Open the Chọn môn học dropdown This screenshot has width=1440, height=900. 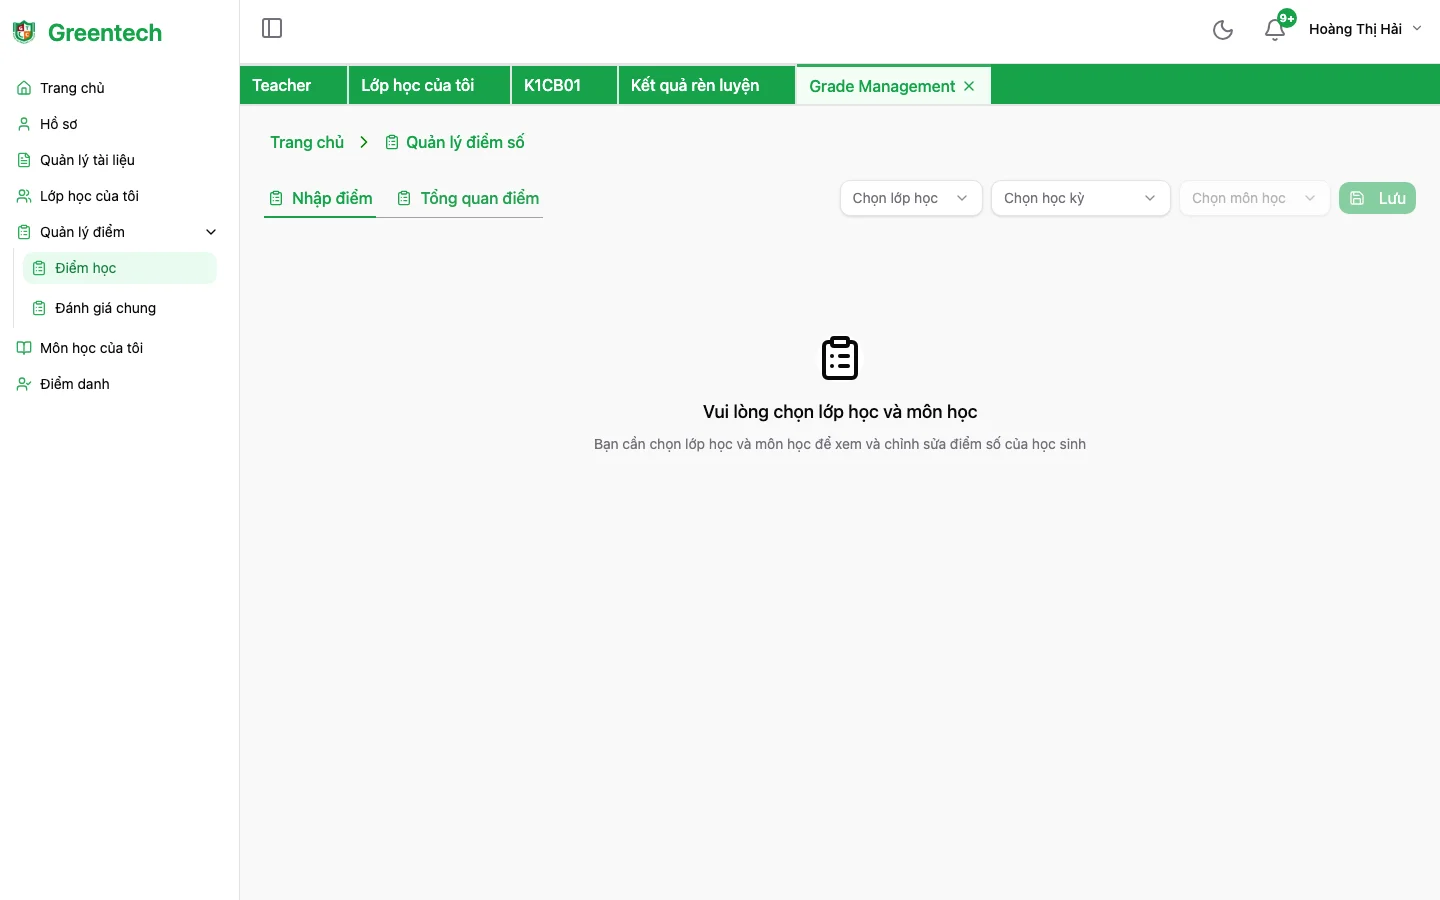[x=1253, y=198]
